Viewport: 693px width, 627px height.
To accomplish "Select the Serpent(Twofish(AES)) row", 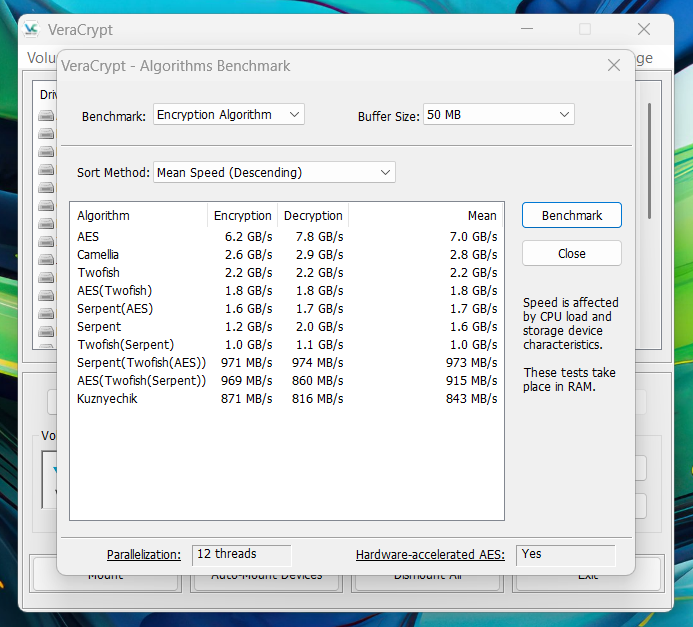I will pyautogui.click(x=287, y=363).
